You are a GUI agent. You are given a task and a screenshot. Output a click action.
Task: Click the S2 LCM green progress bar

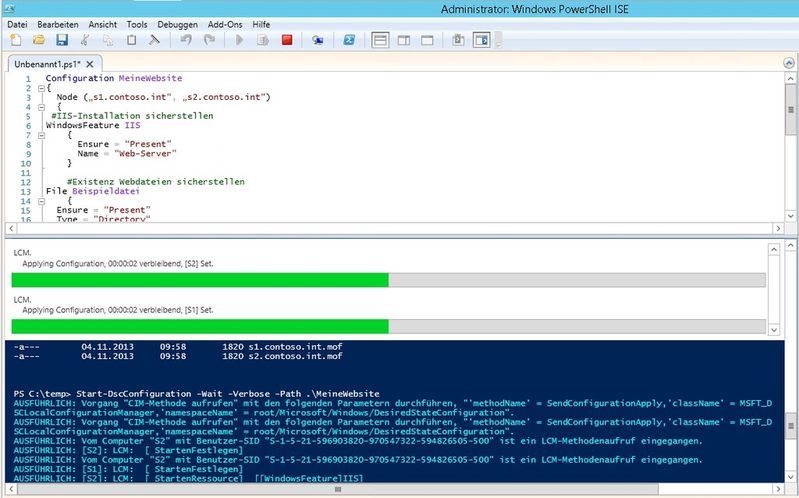(199, 280)
